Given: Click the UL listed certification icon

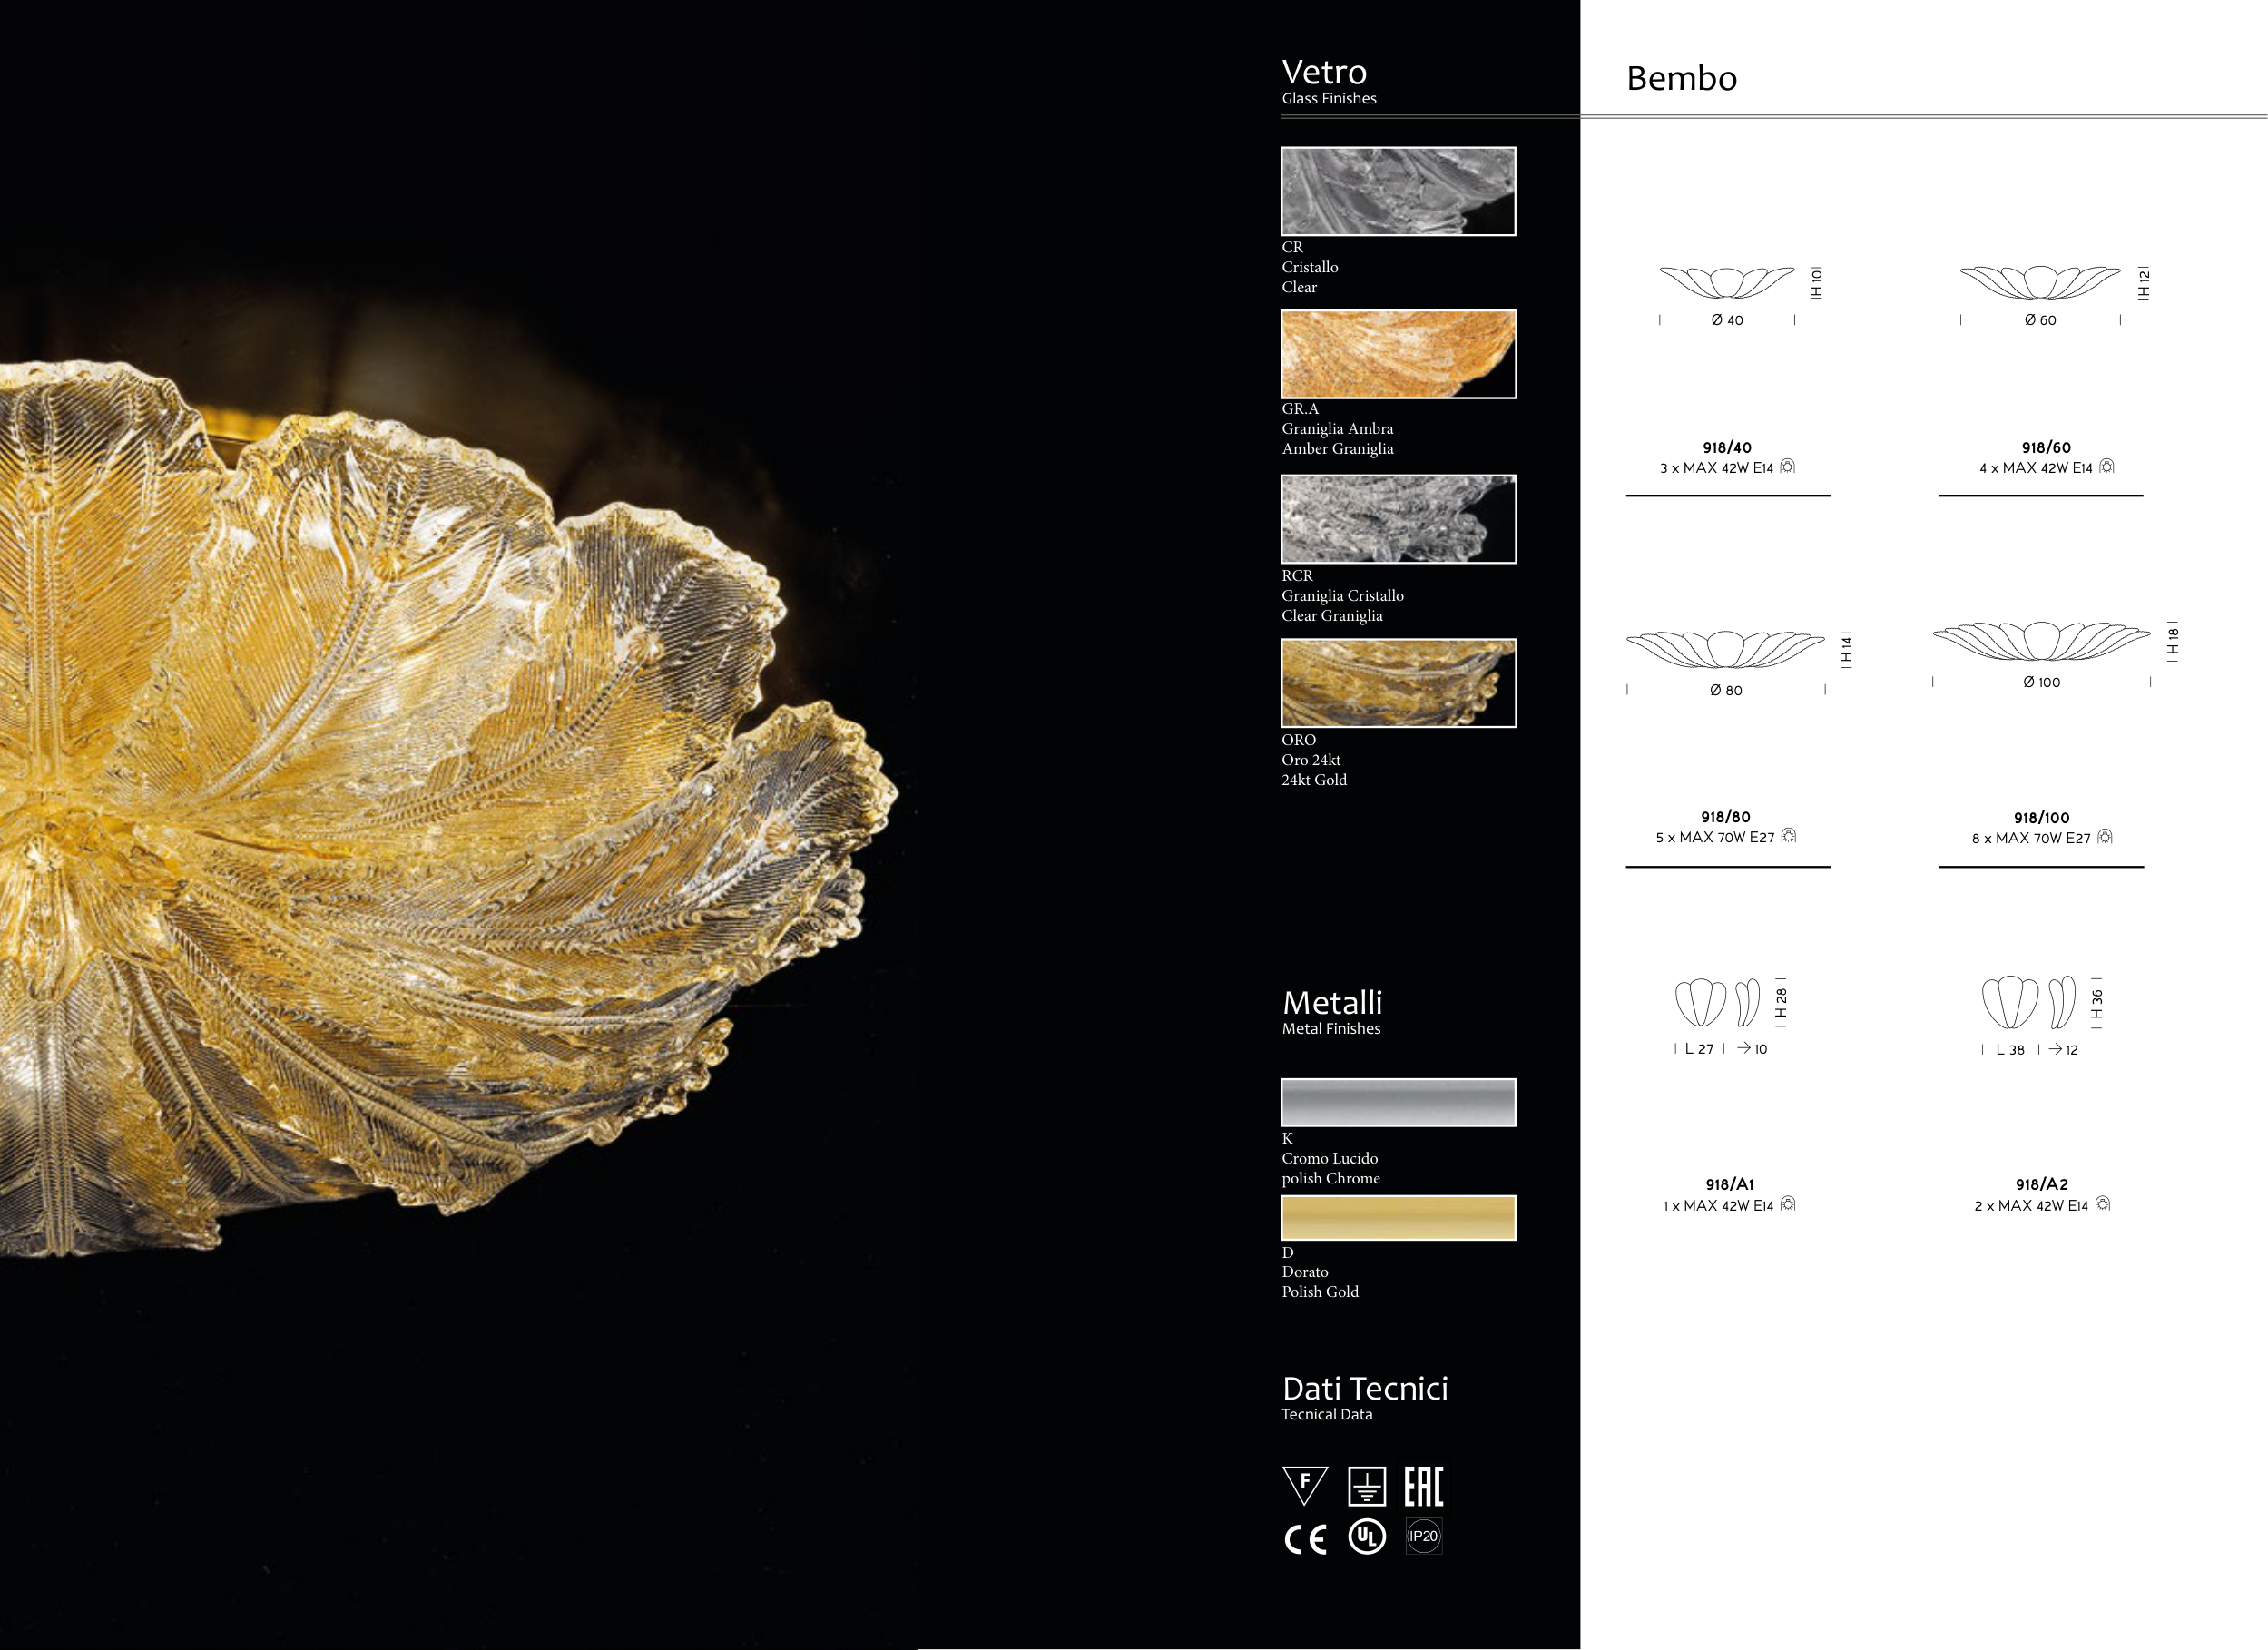Looking at the screenshot, I should coord(1367,1537).
